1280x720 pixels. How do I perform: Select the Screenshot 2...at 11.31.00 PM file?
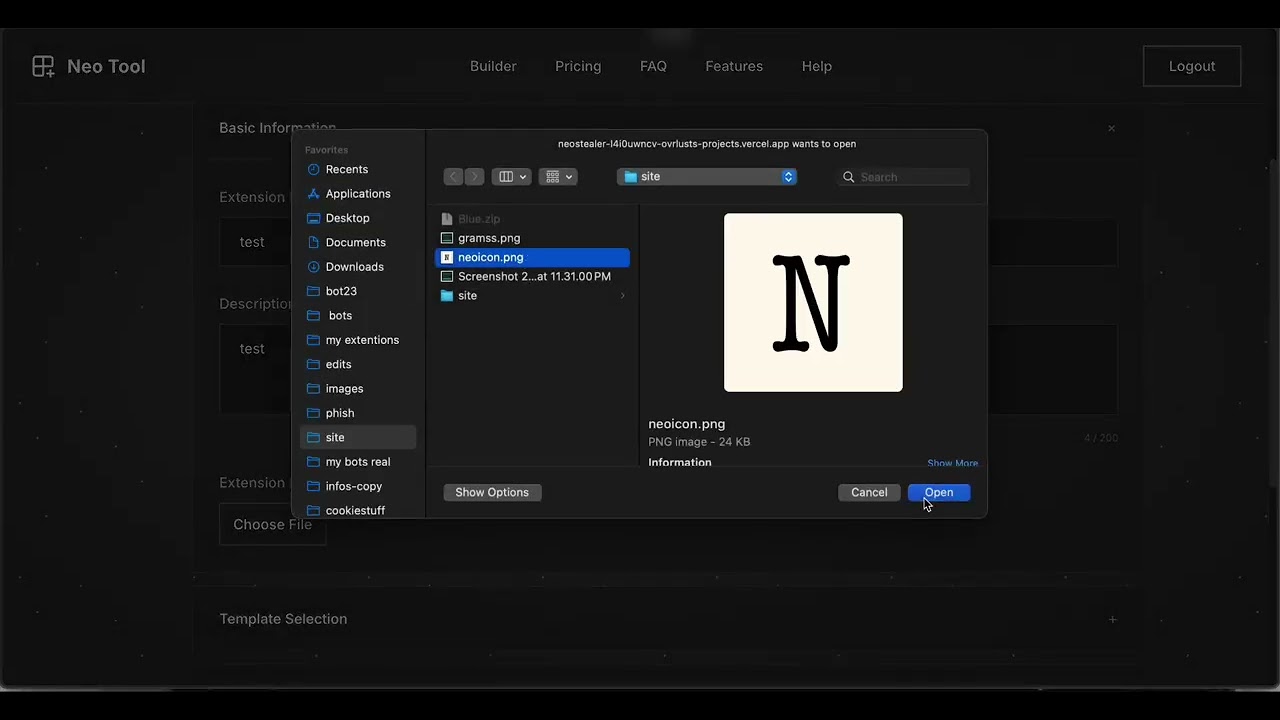point(533,277)
